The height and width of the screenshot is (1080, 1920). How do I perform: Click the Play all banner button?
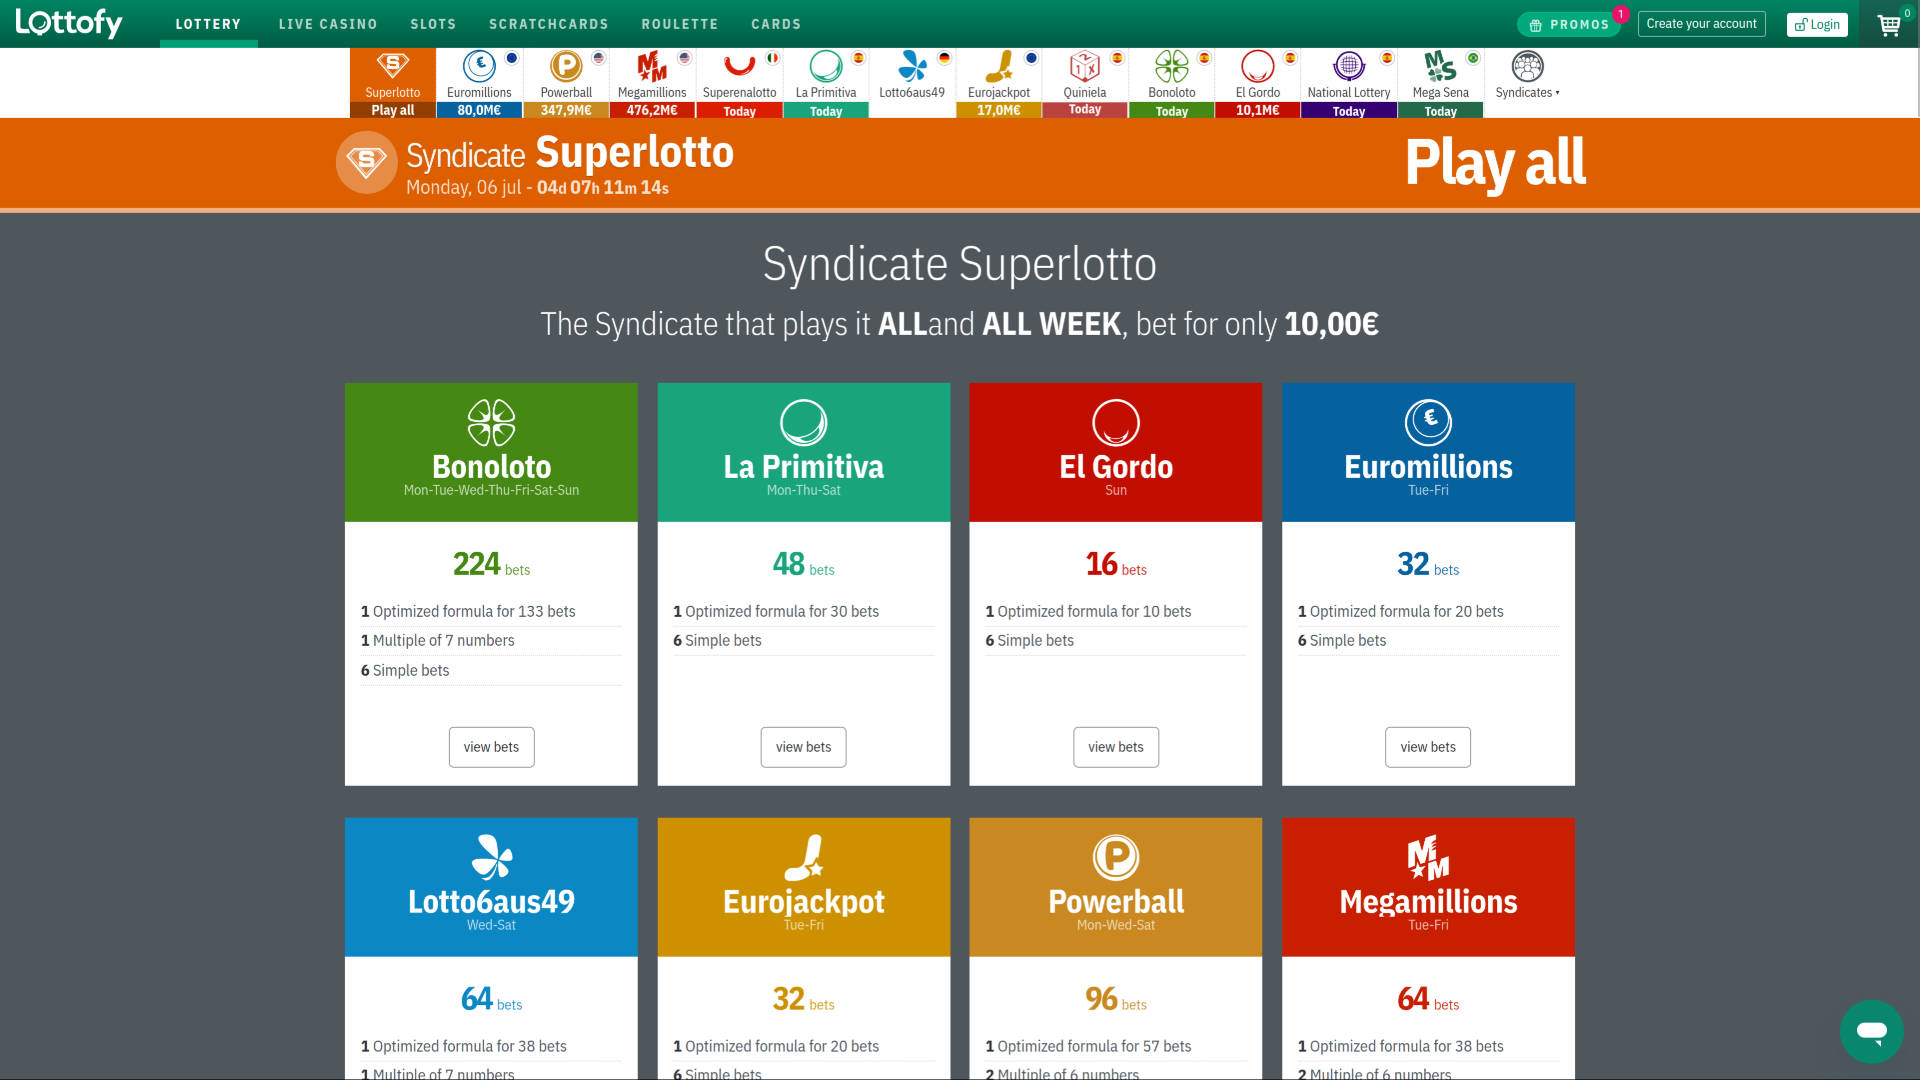point(1495,162)
